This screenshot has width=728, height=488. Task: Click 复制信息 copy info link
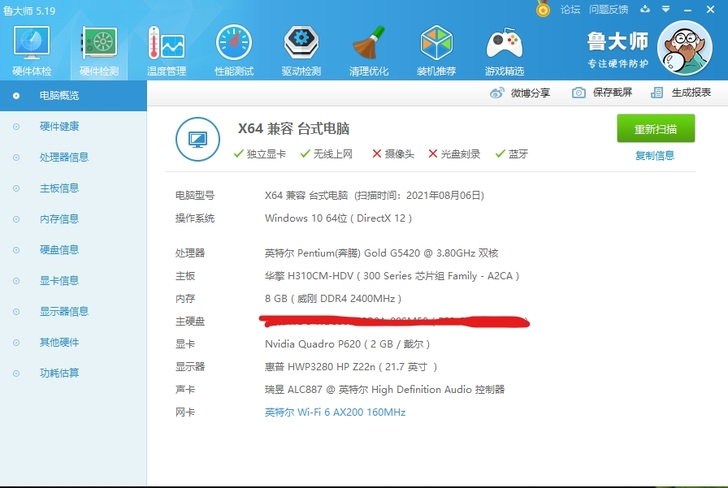pyautogui.click(x=655, y=156)
